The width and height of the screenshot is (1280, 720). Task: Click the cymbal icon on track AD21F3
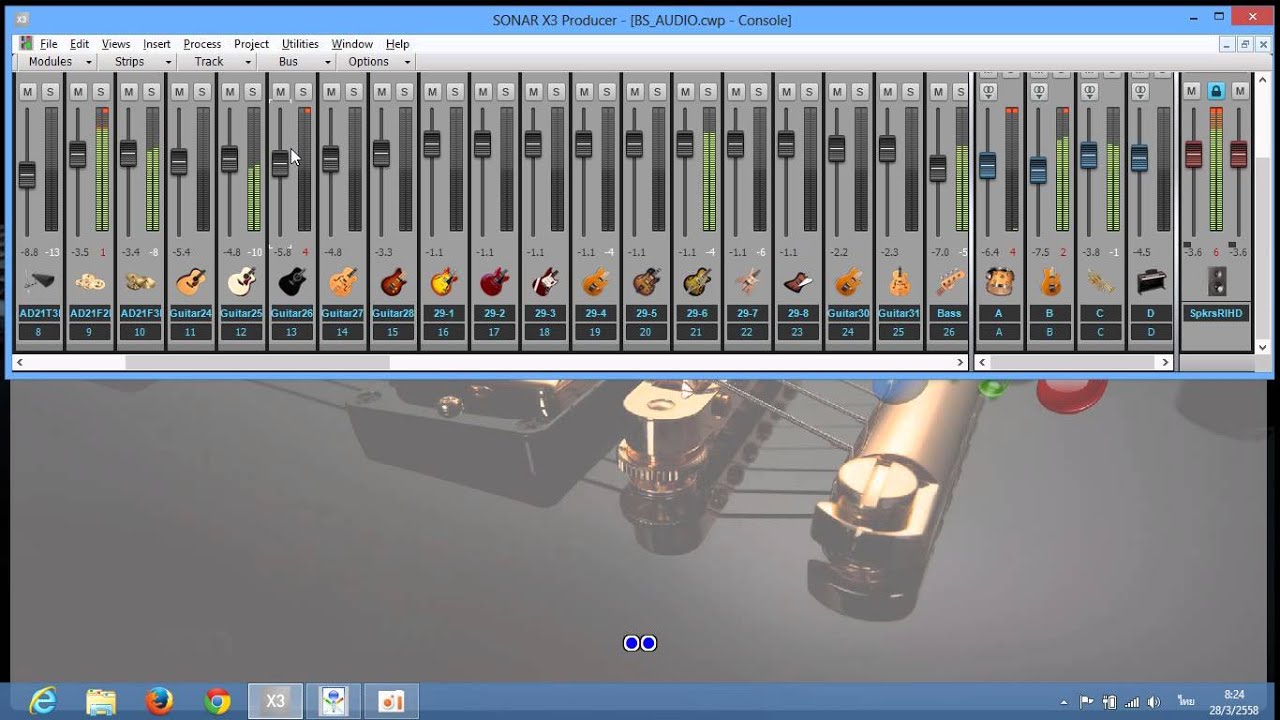(140, 282)
